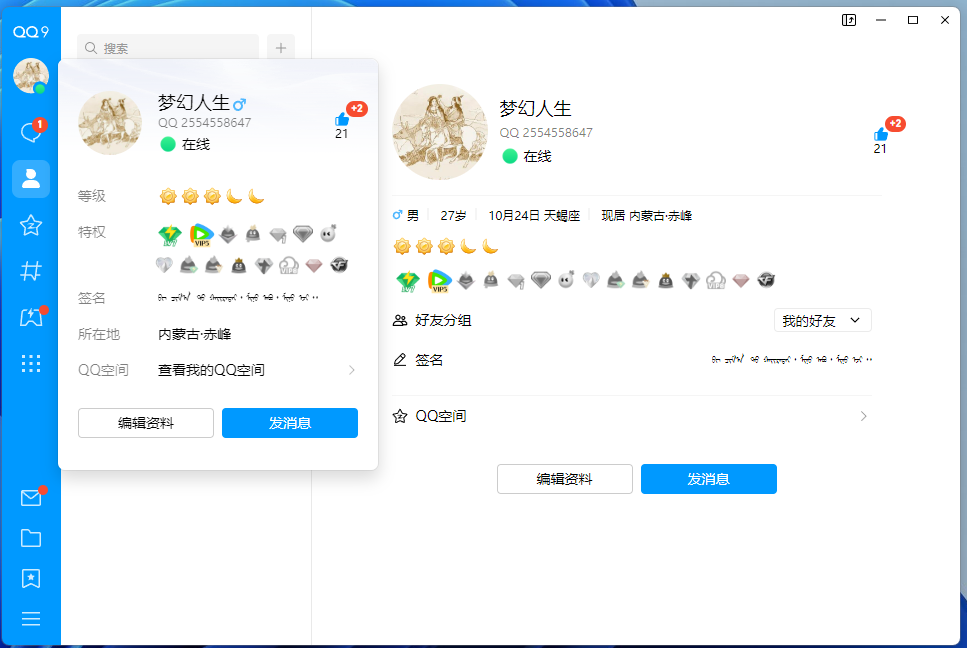Click 发消息 in the popup card

point(290,423)
